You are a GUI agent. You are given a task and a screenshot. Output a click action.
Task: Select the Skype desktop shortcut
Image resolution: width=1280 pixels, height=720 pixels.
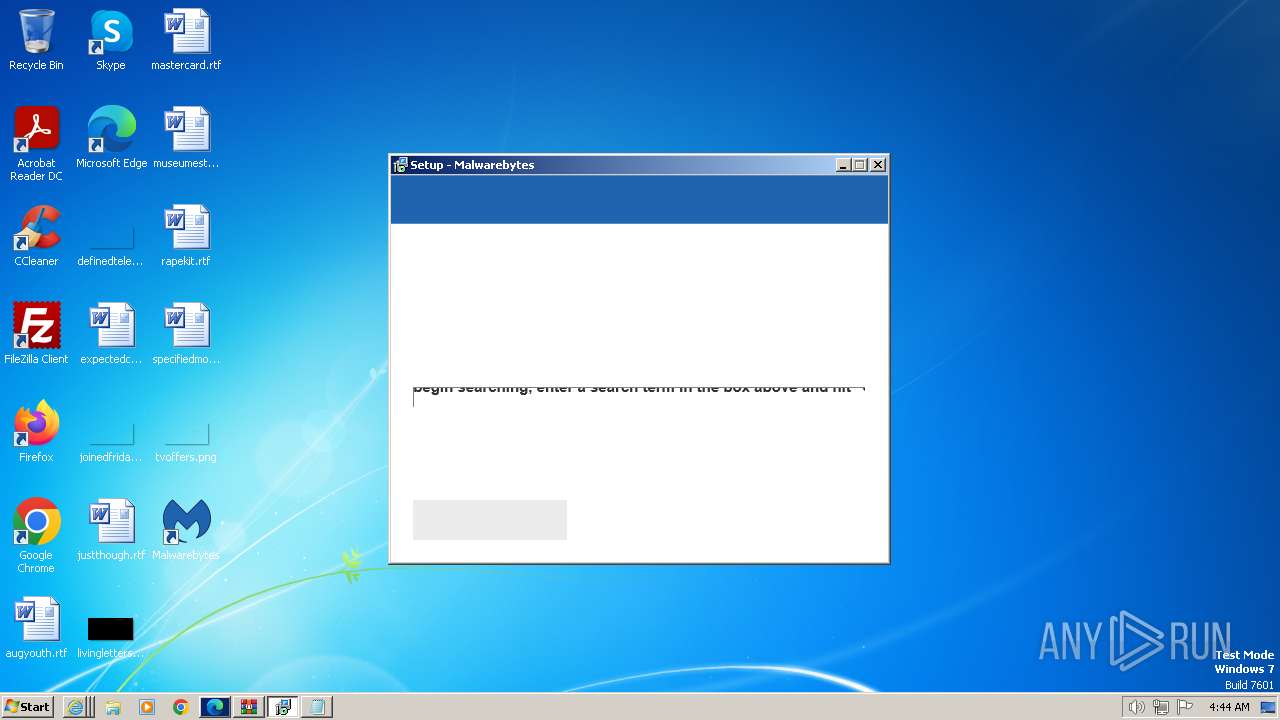click(x=111, y=40)
